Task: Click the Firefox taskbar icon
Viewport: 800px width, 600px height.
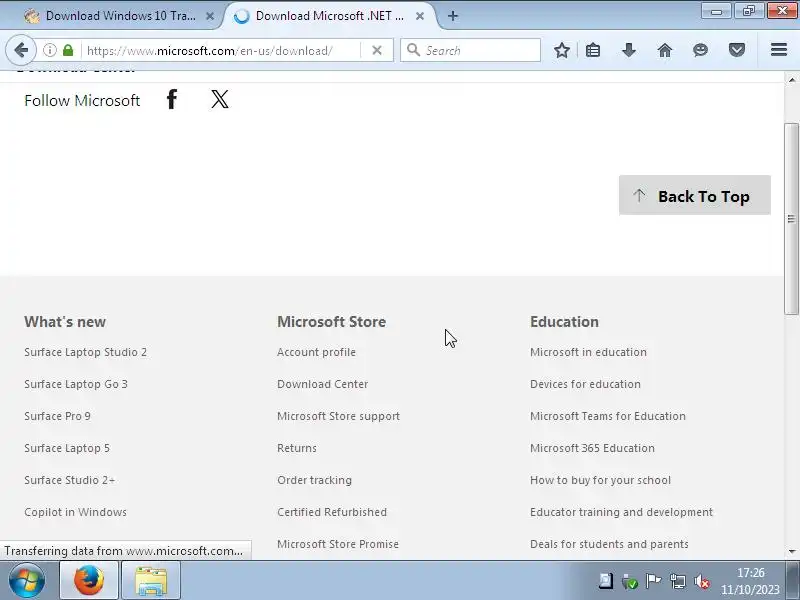Action: click(x=89, y=581)
